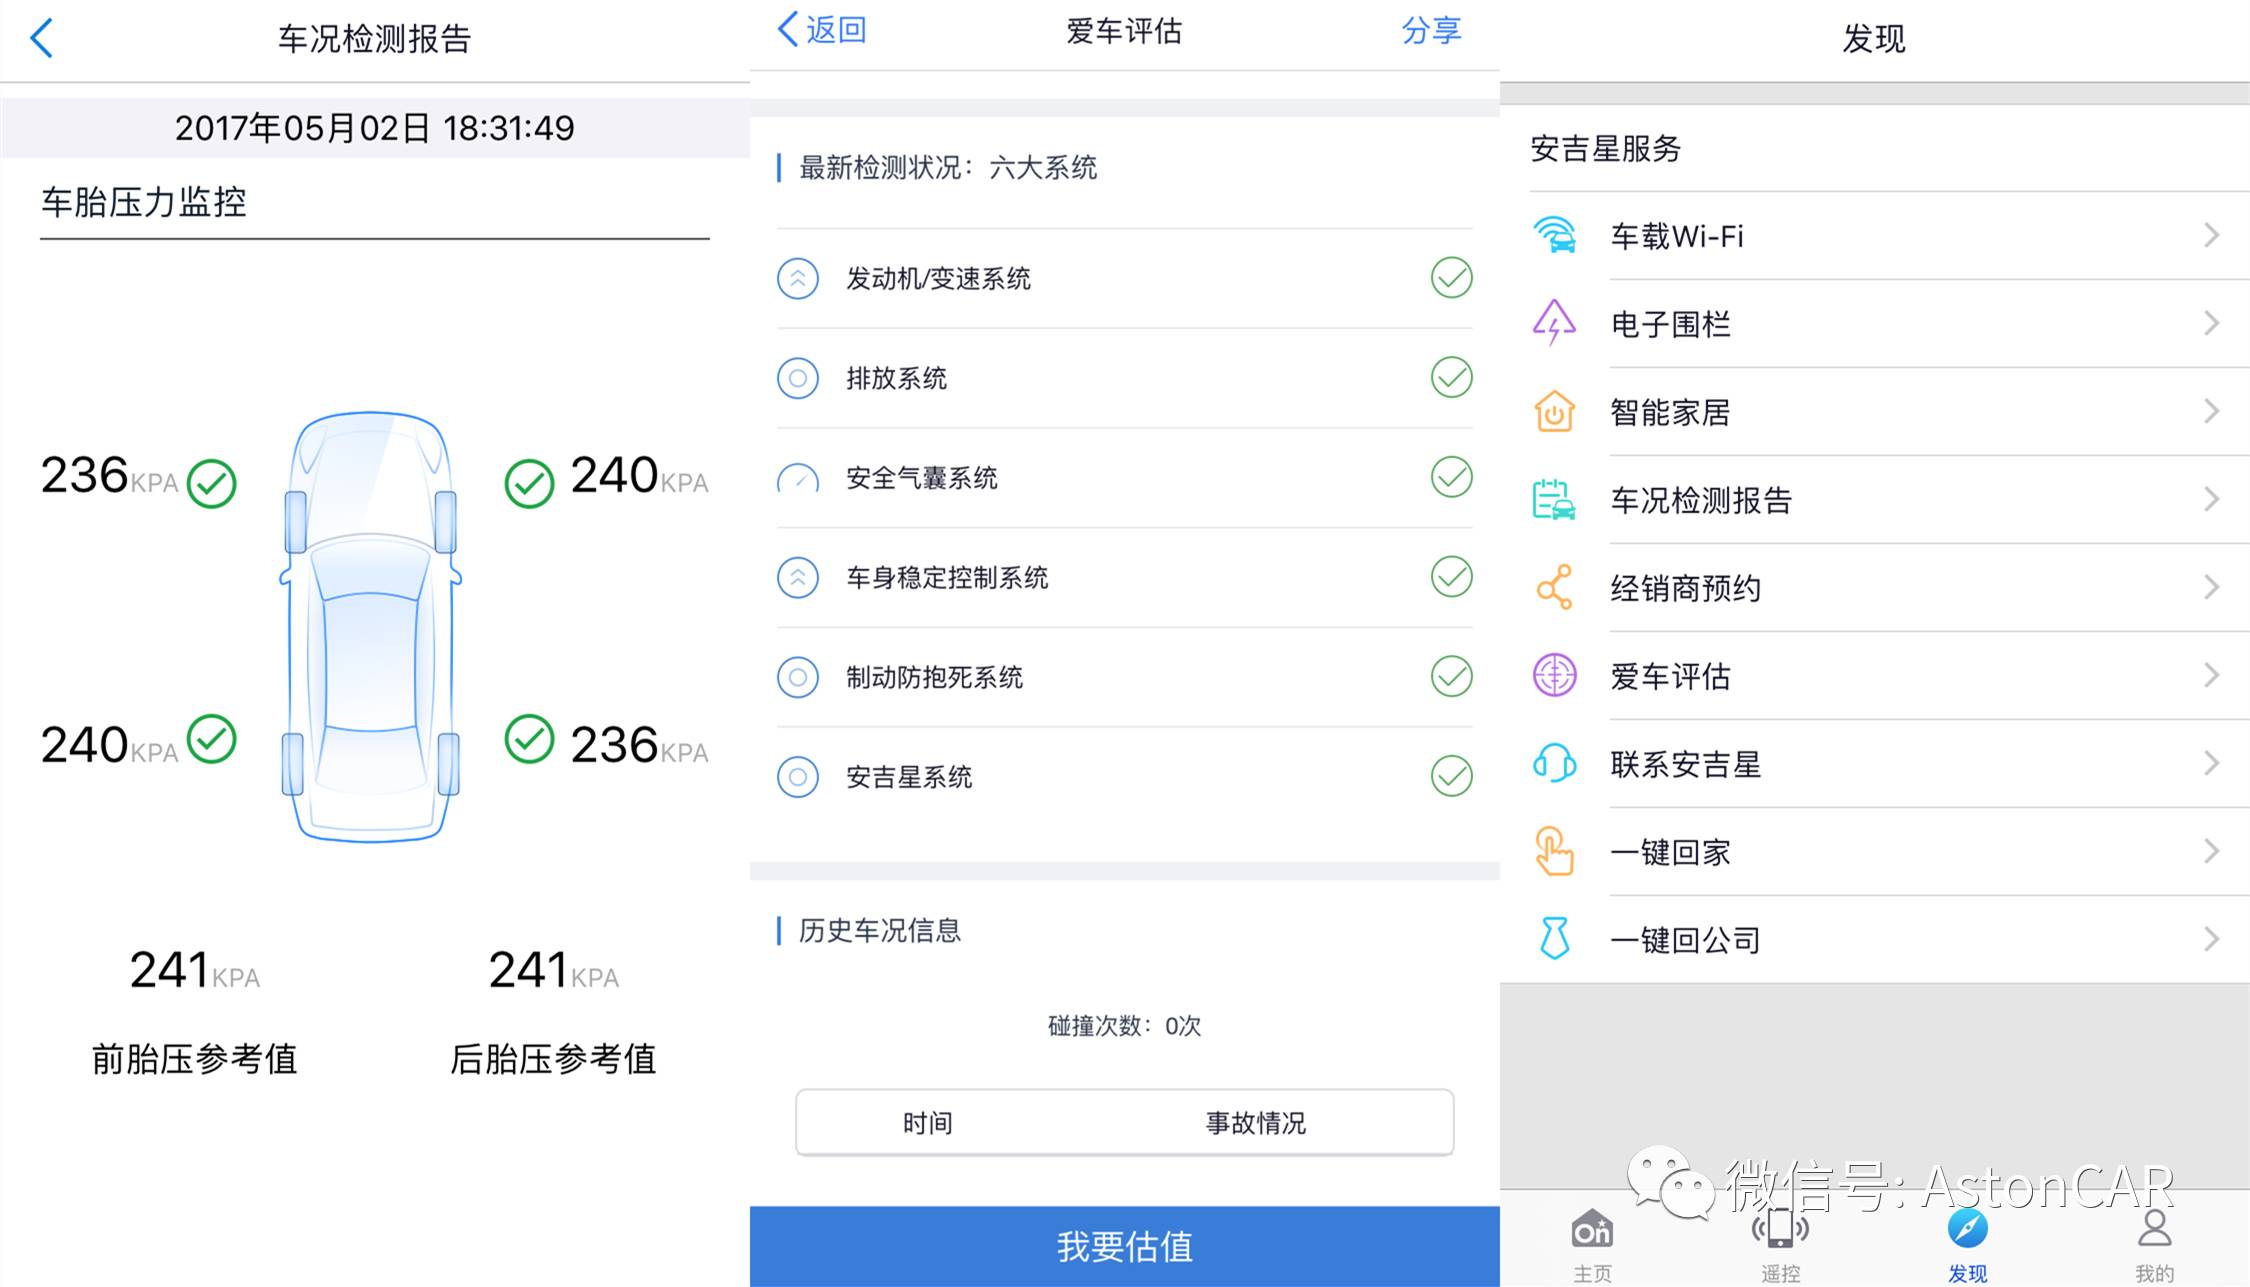Tap the 电子围栏 lightning icon
The width and height of the screenshot is (2250, 1287).
pyautogui.click(x=1554, y=323)
